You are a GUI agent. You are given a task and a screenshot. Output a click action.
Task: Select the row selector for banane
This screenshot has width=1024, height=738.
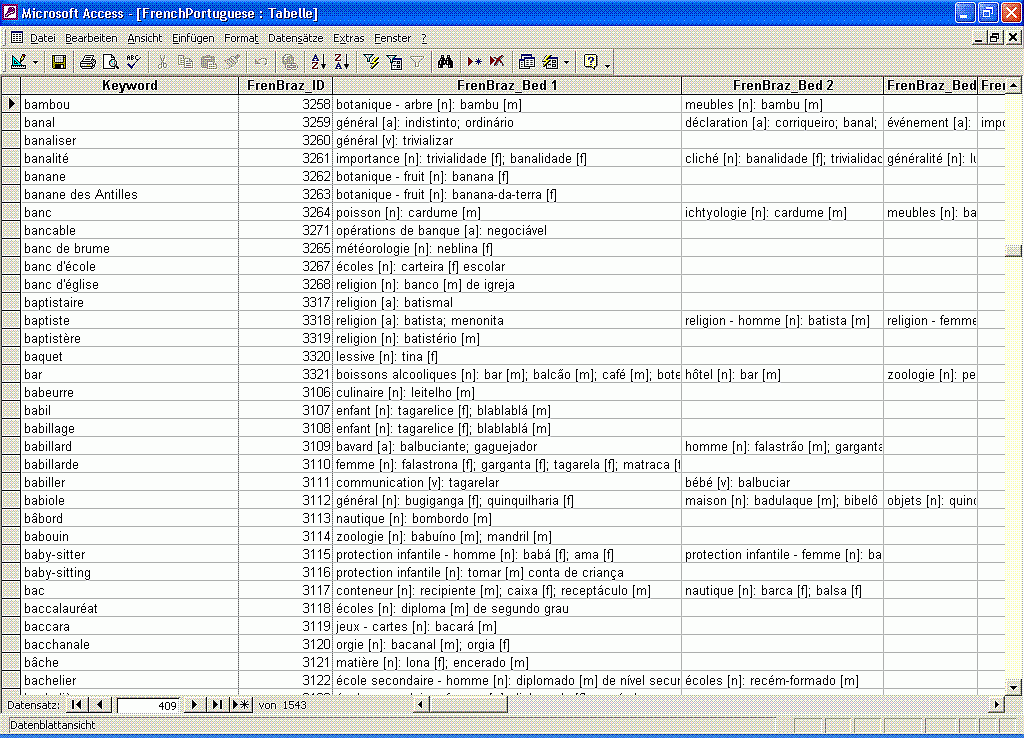(x=12, y=177)
